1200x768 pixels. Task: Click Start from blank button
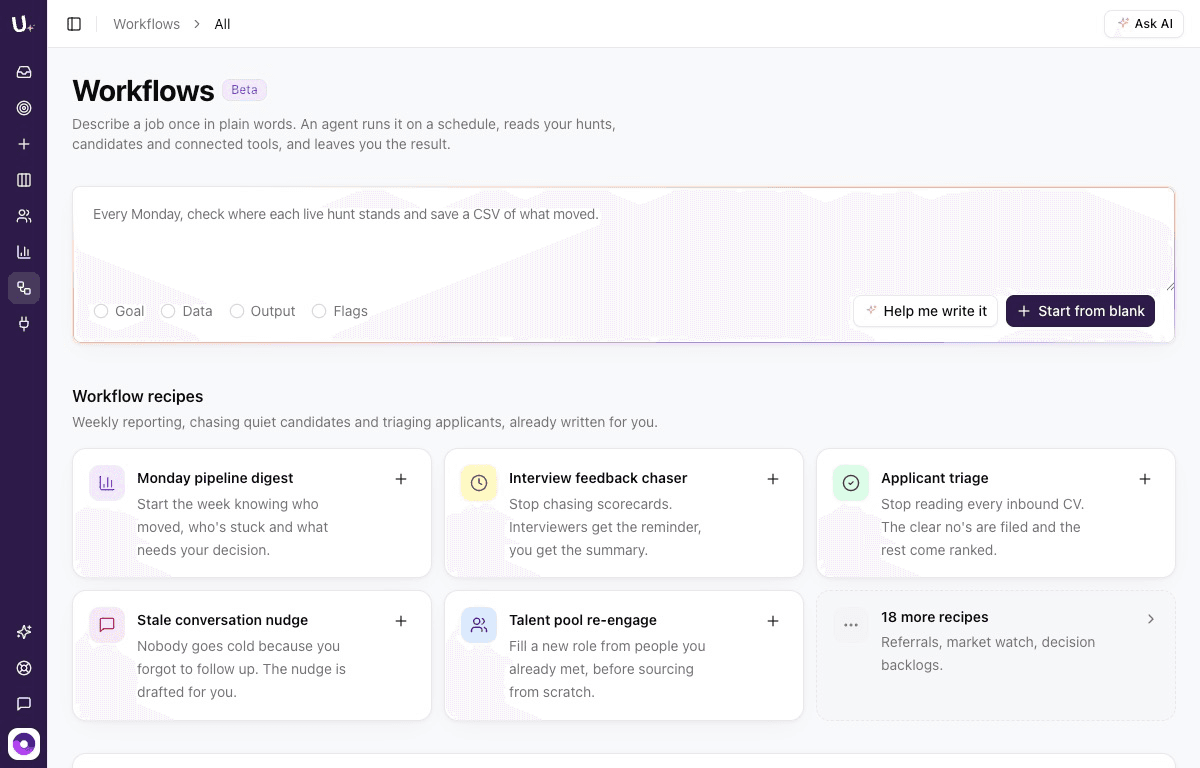[x=1080, y=311]
